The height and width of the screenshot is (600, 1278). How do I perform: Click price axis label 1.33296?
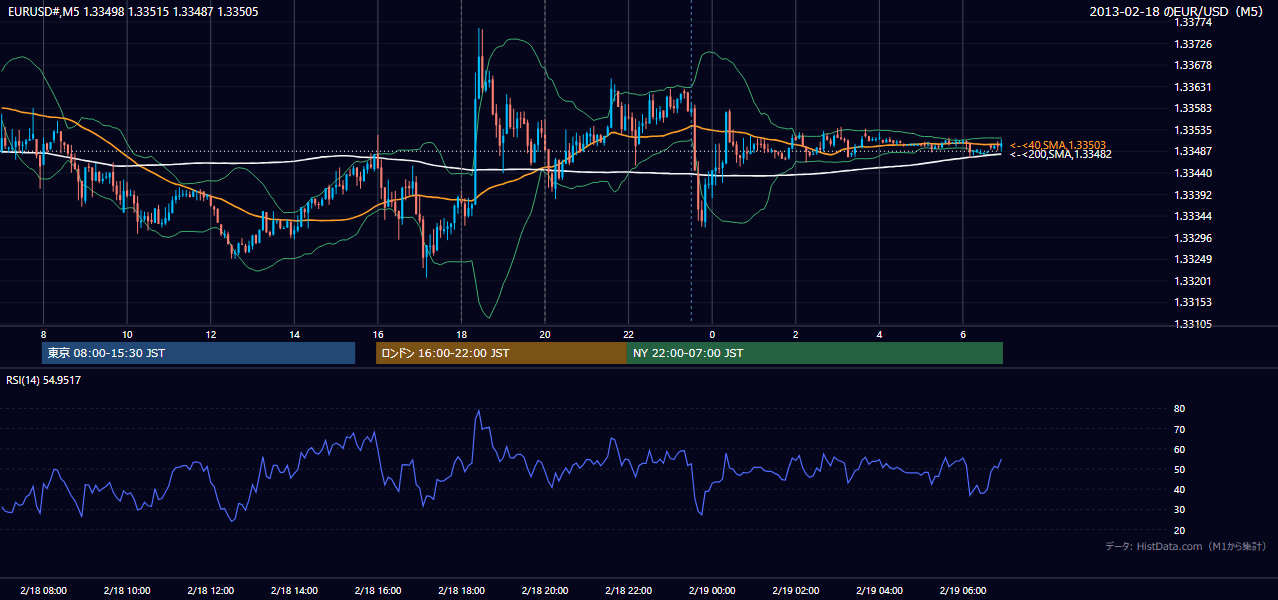1194,238
